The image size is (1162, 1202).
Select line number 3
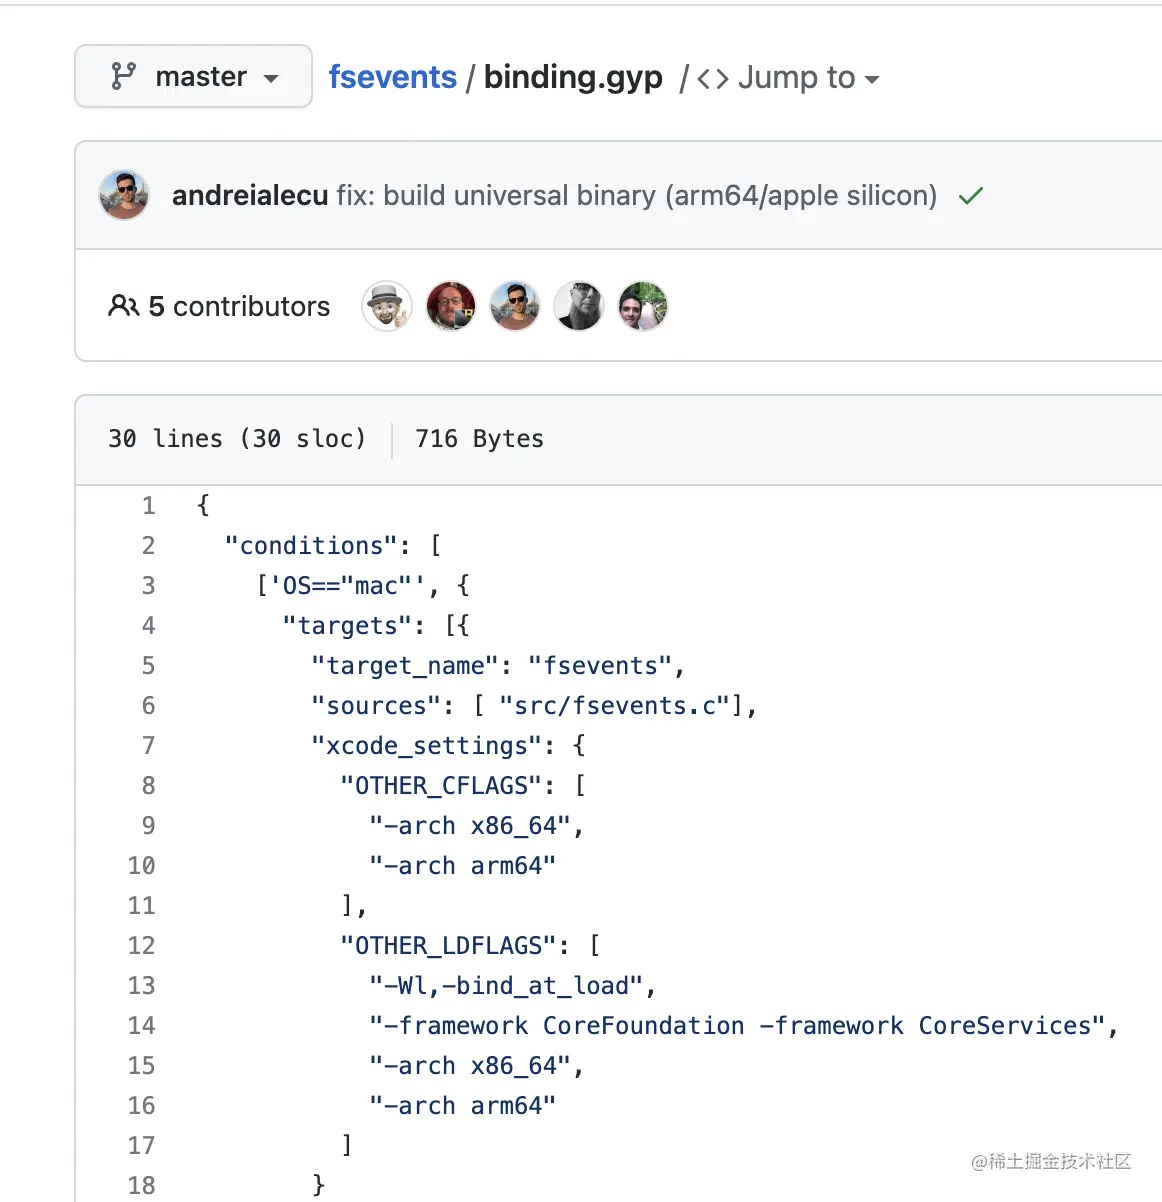coord(148,586)
